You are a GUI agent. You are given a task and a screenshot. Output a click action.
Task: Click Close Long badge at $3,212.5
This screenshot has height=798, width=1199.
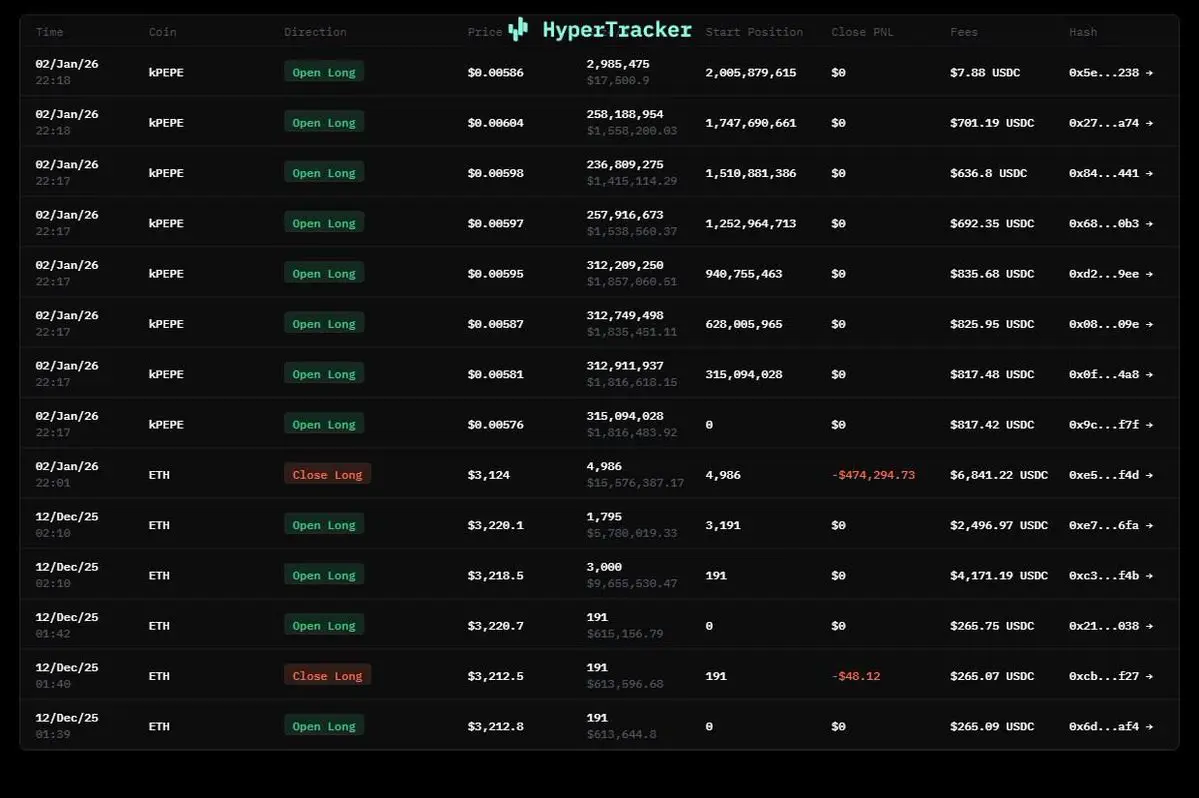click(x=327, y=676)
